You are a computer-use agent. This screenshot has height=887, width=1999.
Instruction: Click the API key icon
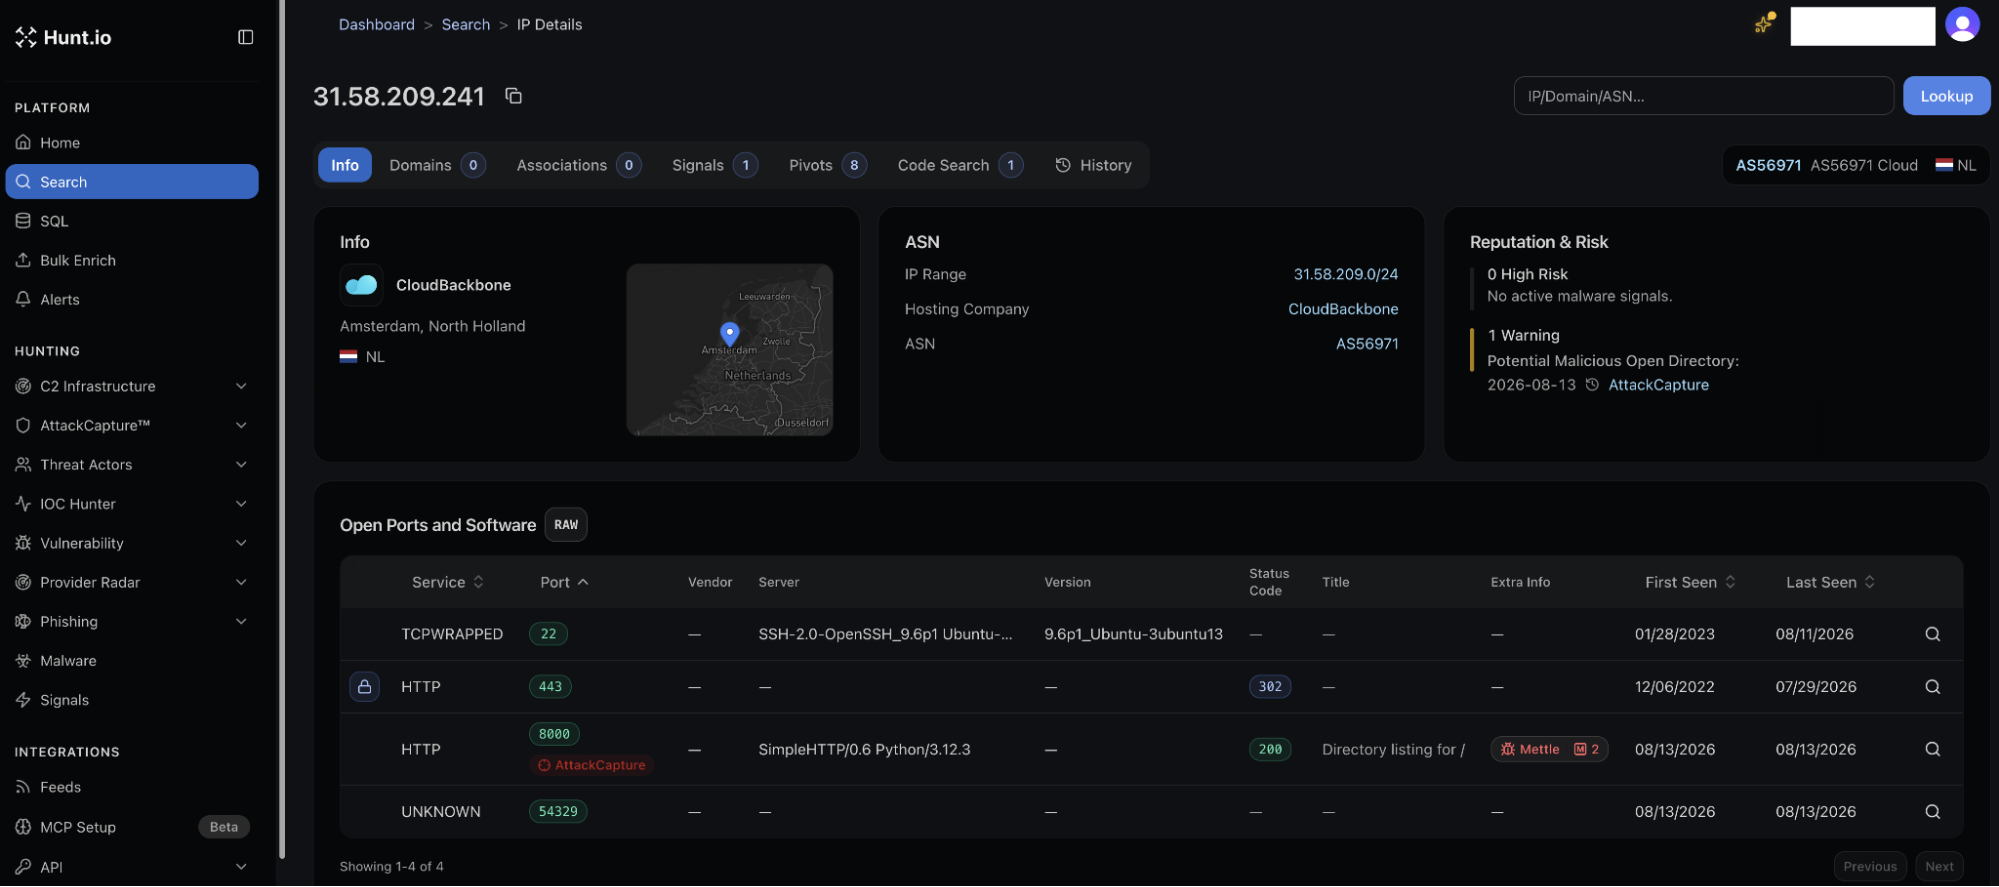(23, 867)
